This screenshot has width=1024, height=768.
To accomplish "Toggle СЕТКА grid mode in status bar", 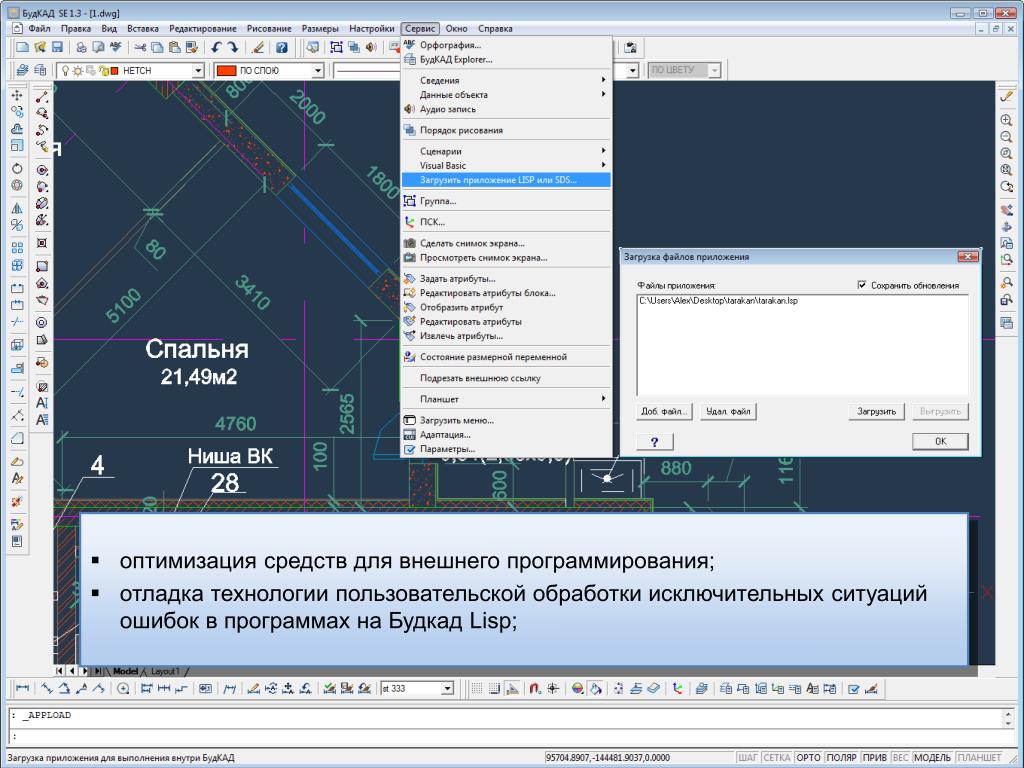I will [776, 758].
